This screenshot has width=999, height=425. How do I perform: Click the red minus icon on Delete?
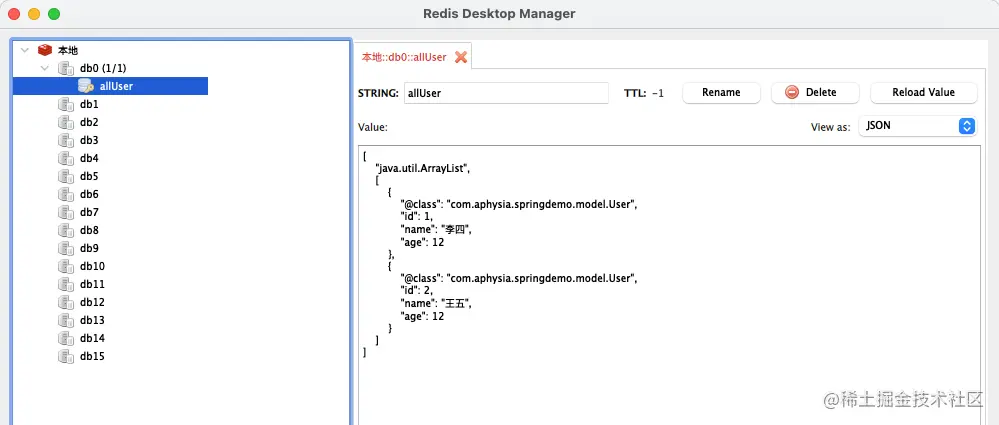(791, 92)
